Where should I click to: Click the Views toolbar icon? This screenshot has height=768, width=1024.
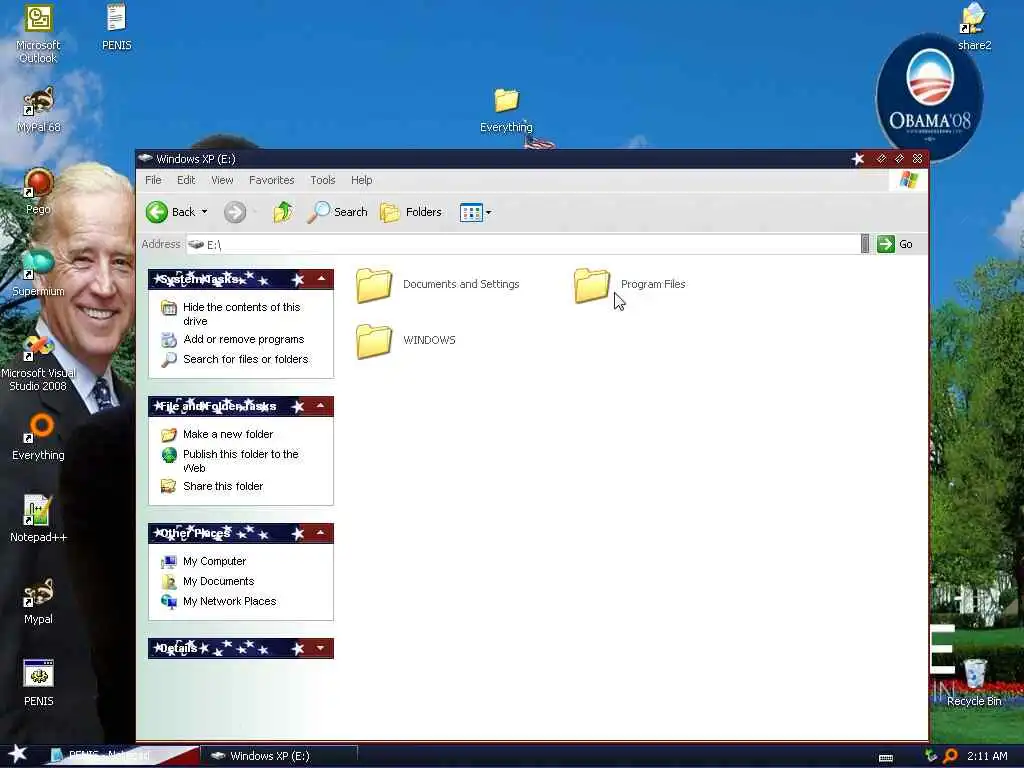tap(471, 212)
